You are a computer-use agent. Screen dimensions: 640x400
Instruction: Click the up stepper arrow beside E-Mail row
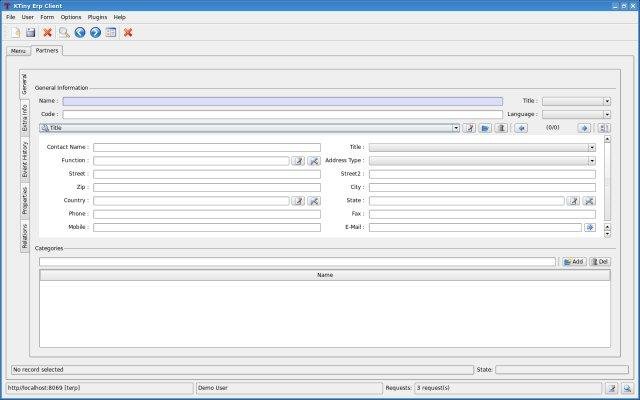[607, 227]
